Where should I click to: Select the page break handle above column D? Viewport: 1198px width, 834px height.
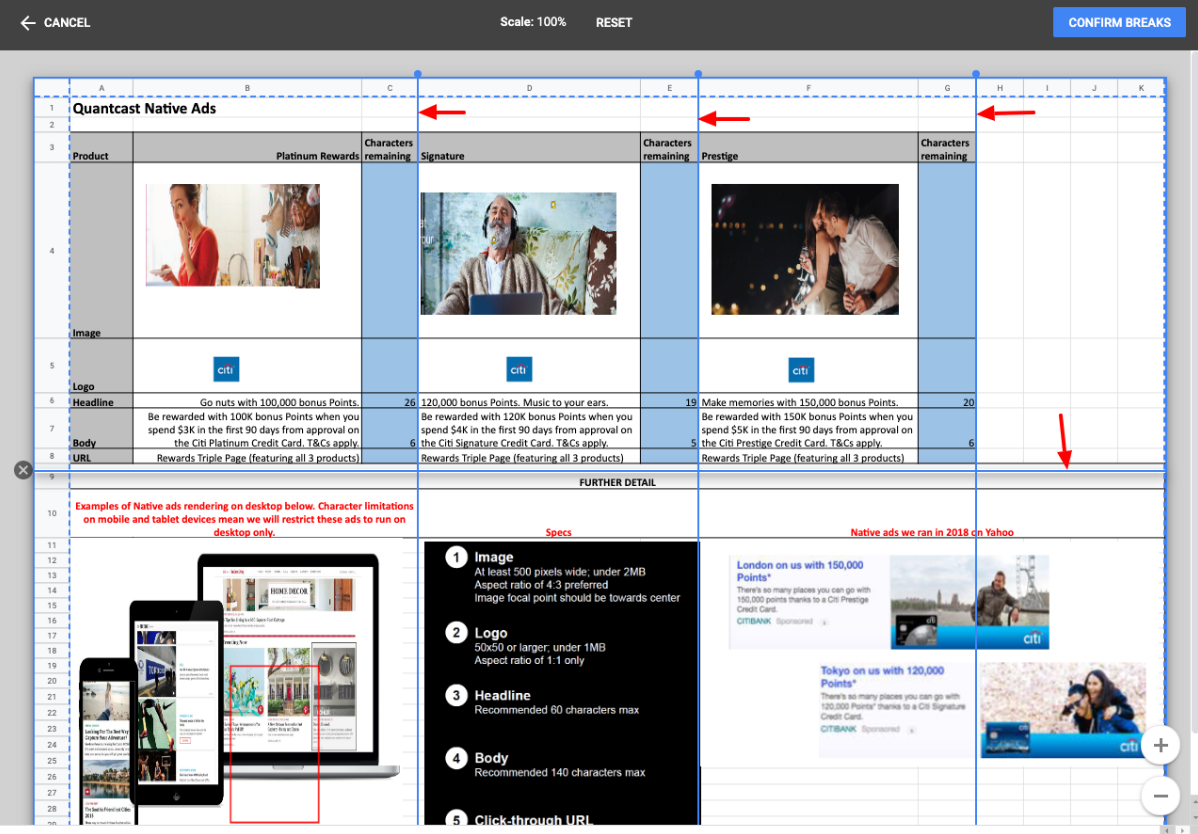(417, 74)
